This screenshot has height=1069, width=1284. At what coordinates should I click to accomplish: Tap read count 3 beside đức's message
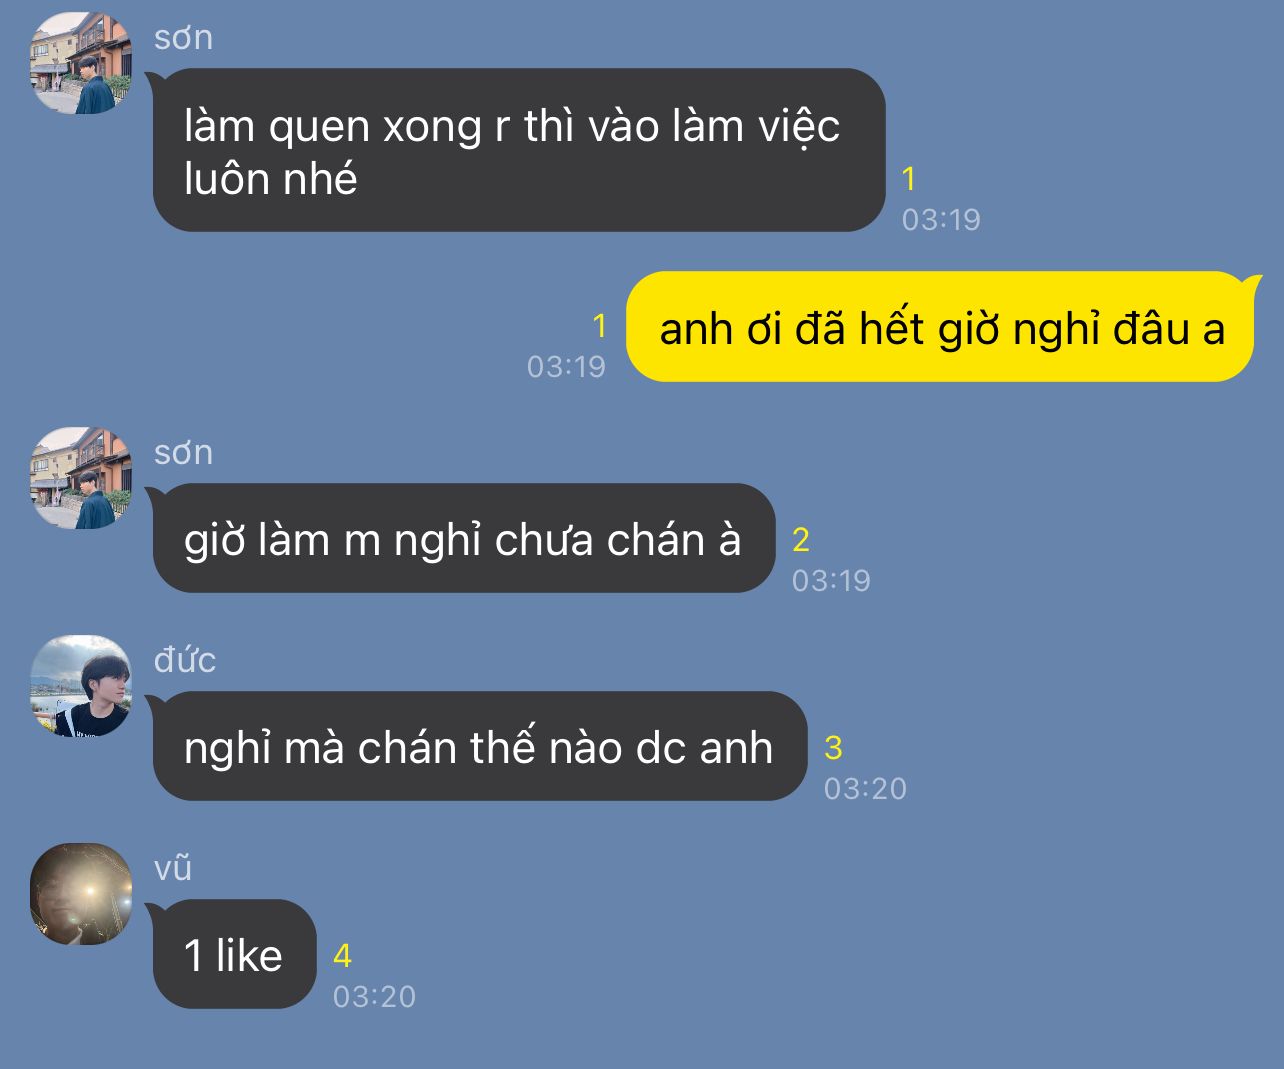[x=833, y=748]
